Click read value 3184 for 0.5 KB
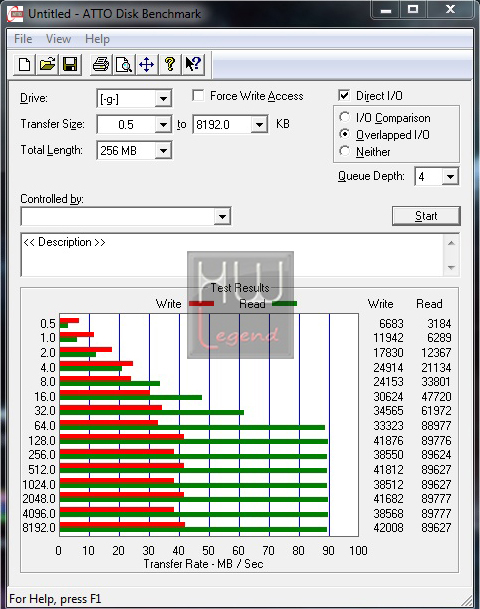 [439, 324]
